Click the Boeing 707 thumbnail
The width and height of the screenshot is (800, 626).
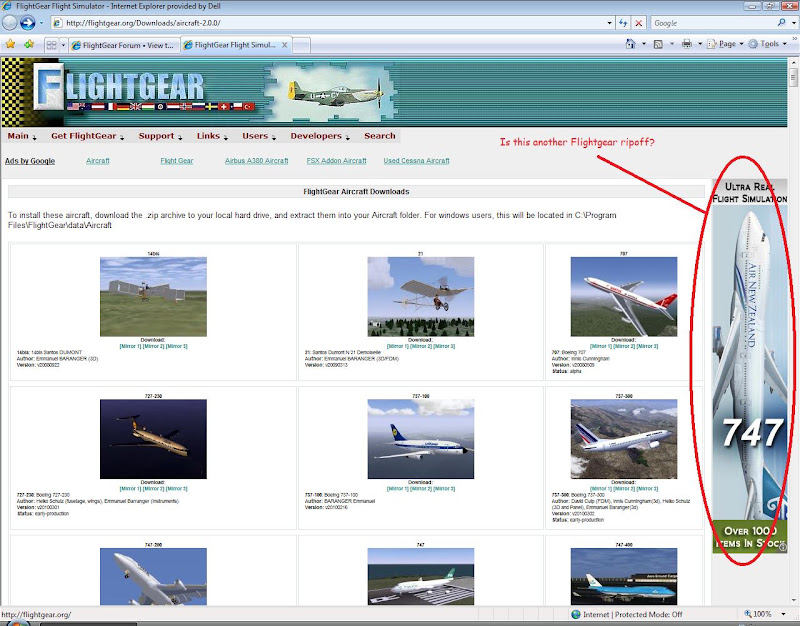[x=623, y=296]
